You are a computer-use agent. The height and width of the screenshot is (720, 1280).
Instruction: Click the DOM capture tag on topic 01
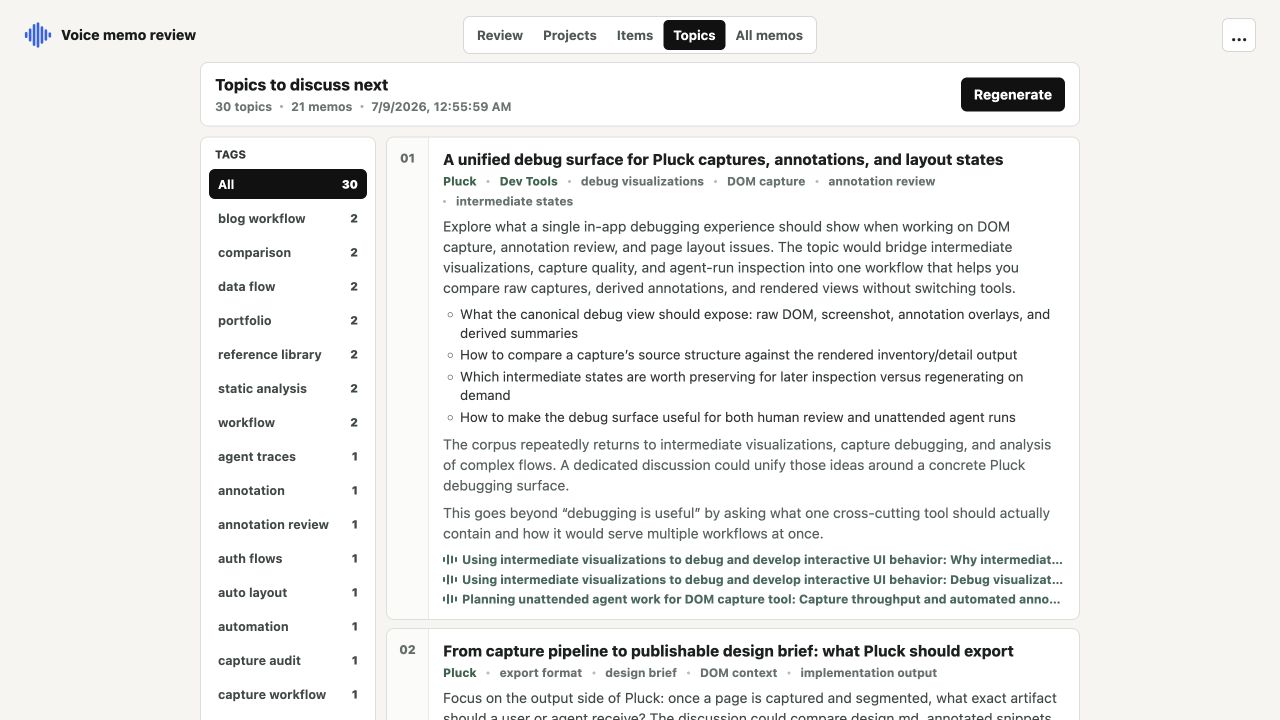766,181
